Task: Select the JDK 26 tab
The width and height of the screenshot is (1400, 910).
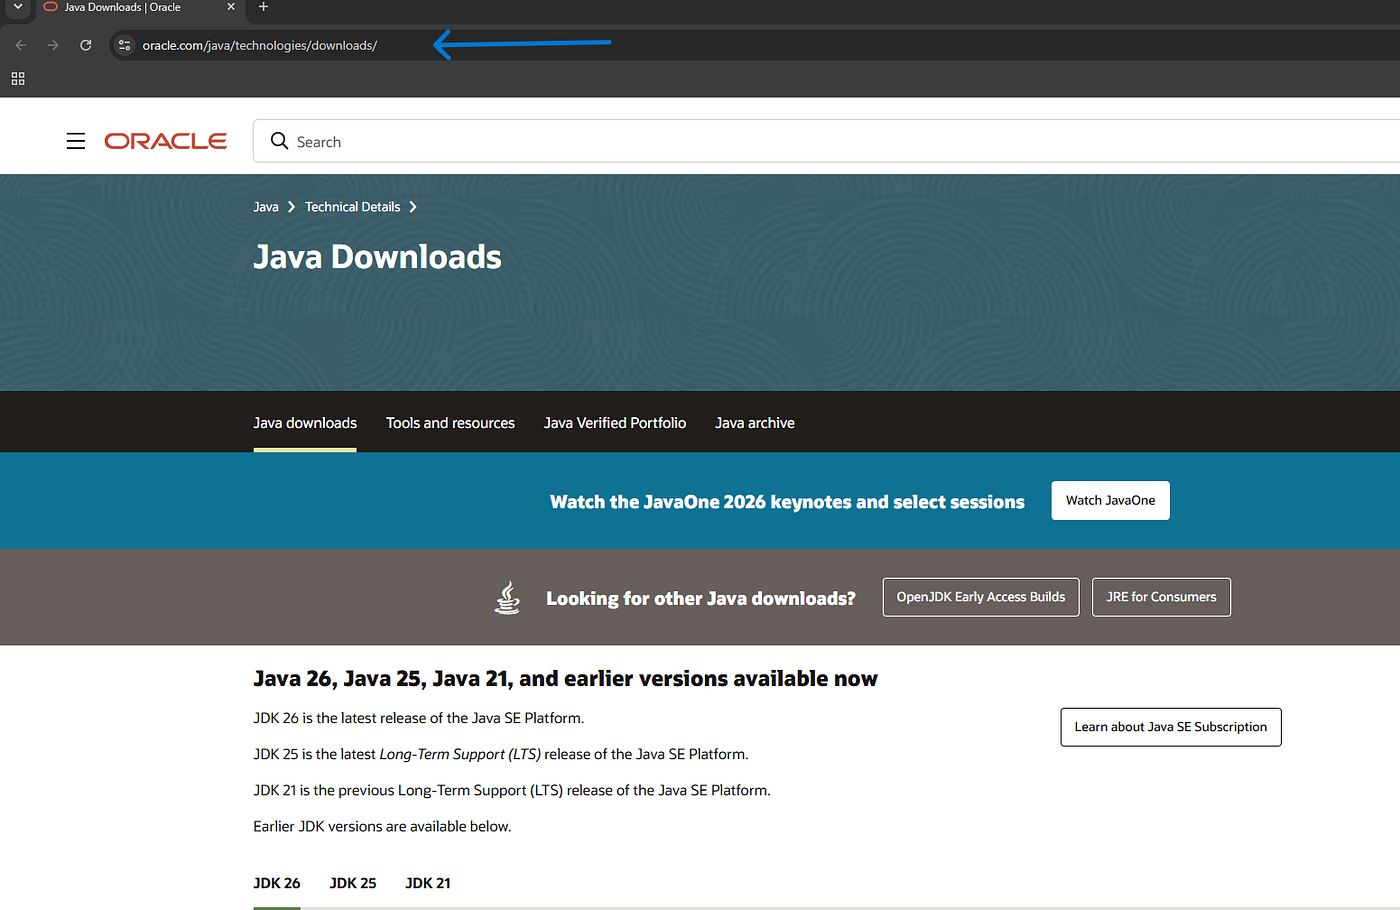Action: pos(277,883)
